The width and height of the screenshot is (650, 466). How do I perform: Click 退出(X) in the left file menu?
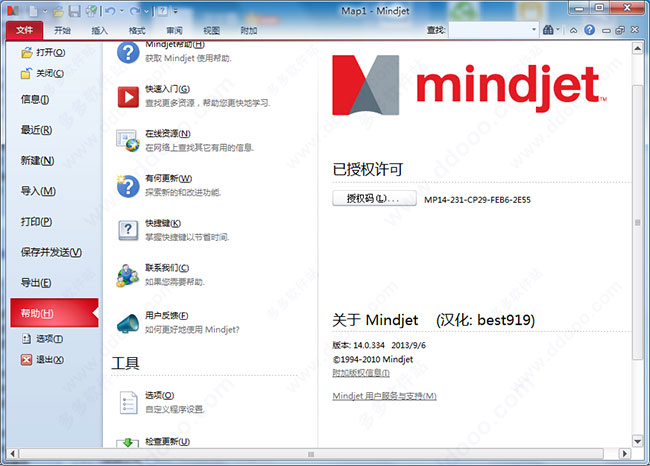pyautogui.click(x=43, y=359)
